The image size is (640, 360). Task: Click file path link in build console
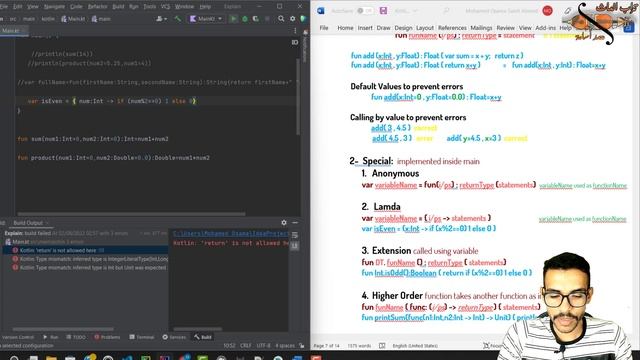[x=231, y=234]
